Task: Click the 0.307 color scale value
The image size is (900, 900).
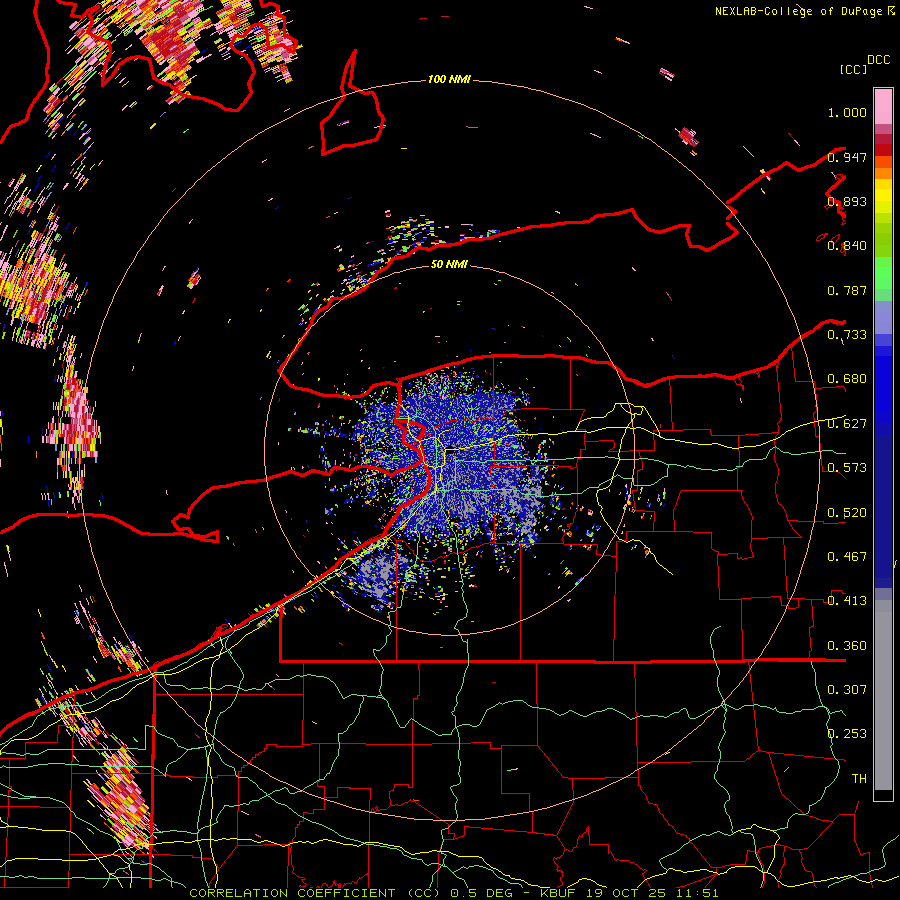Action: tap(847, 690)
